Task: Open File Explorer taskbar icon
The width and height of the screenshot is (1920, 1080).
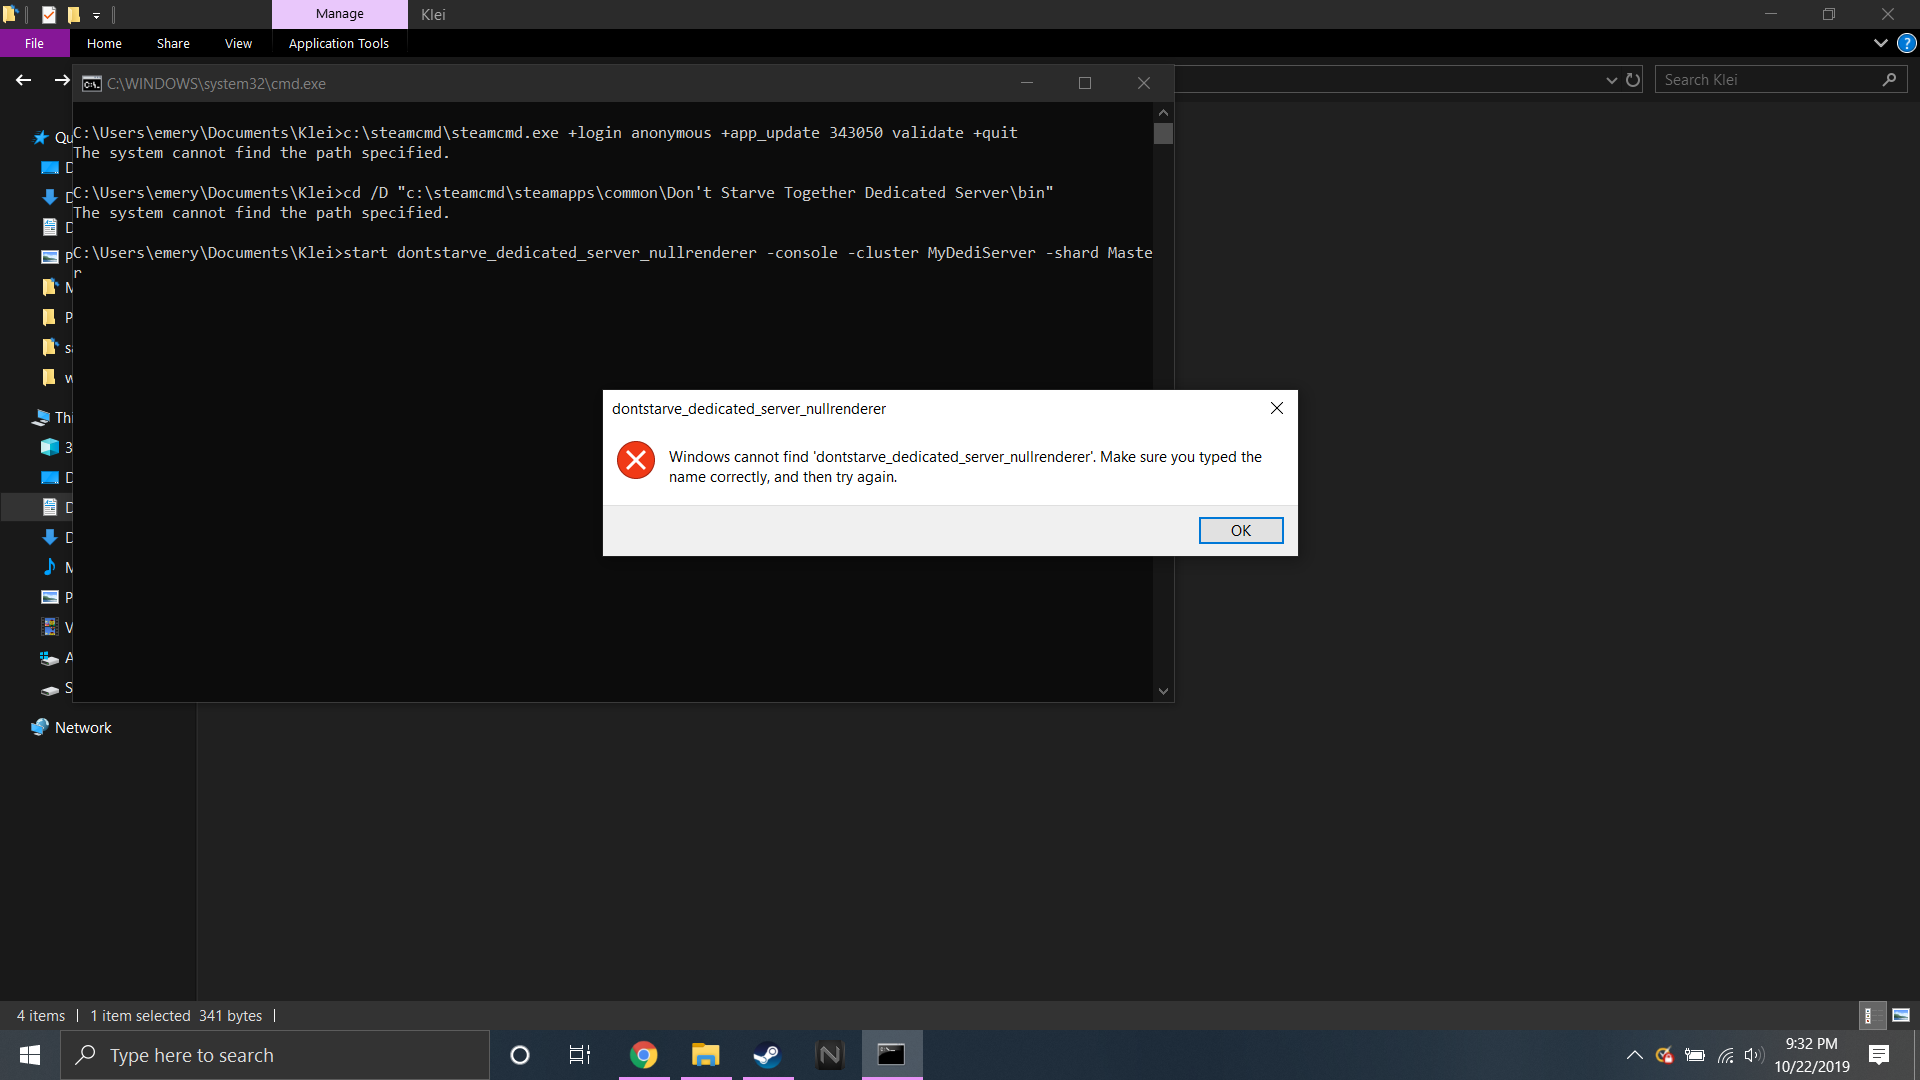Action: 705,1055
